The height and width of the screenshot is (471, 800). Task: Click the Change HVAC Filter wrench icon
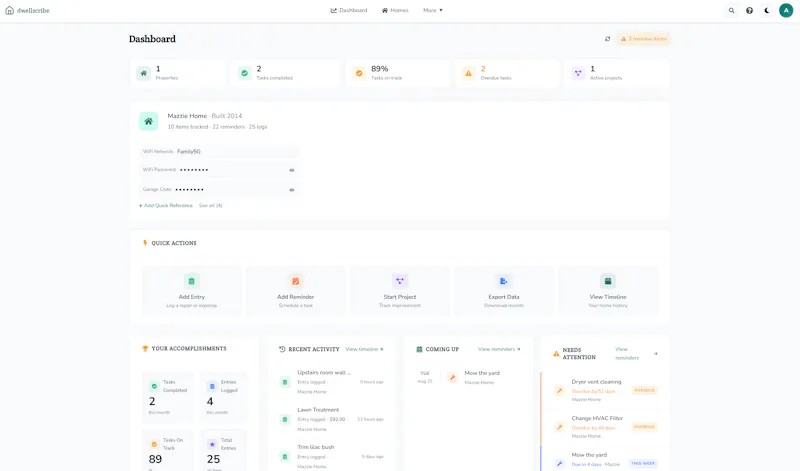point(560,427)
